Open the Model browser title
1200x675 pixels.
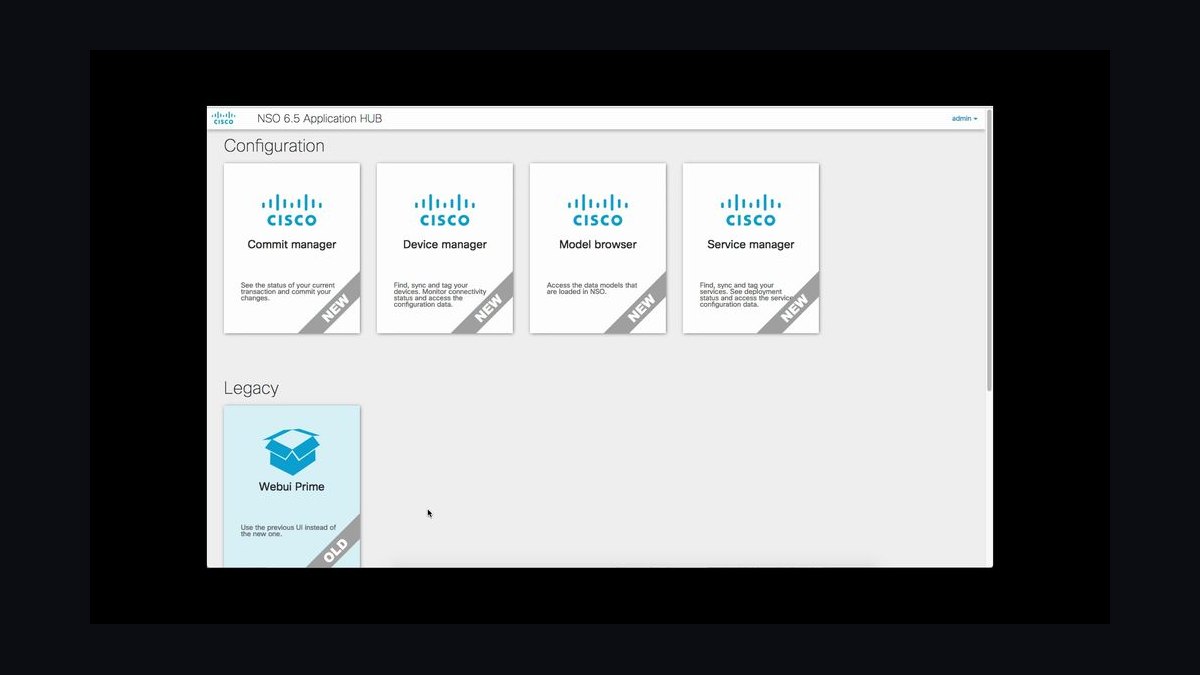click(598, 244)
